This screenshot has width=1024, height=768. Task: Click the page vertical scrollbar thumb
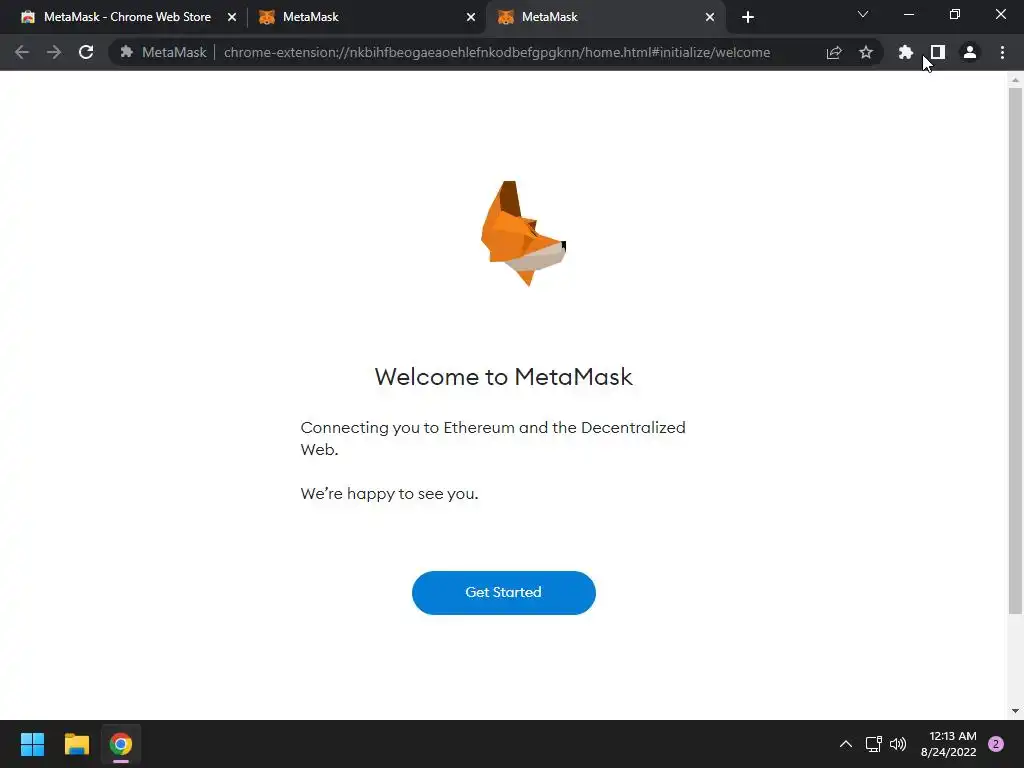tap(1015, 351)
